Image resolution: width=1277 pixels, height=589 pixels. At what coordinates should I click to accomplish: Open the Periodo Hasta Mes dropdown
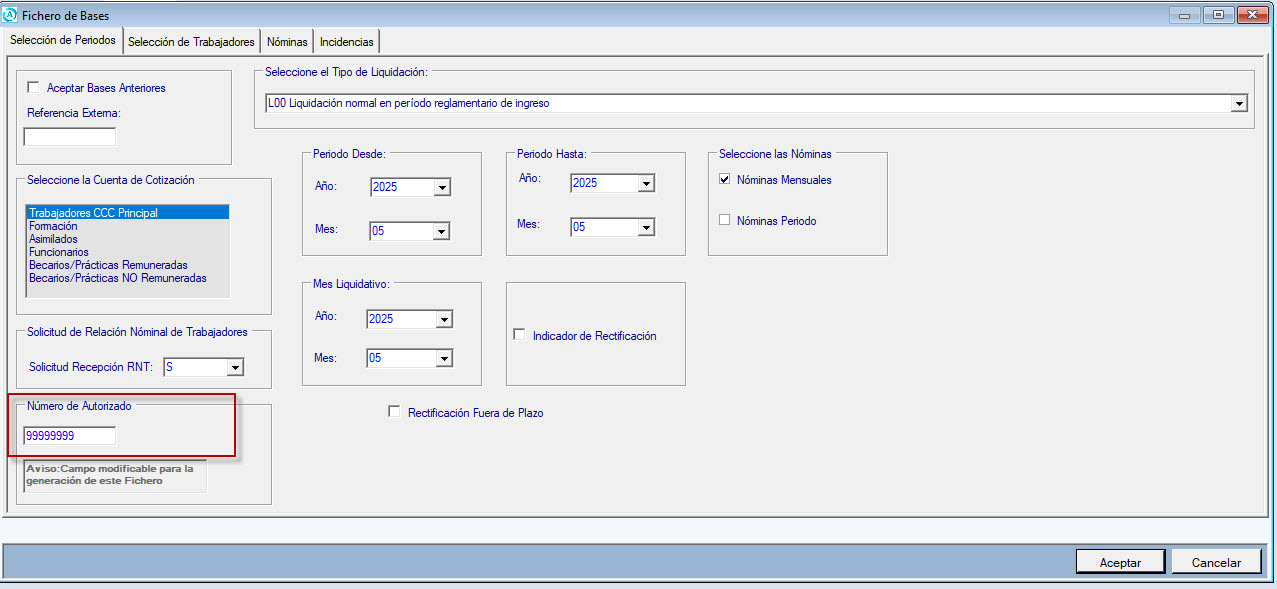pyautogui.click(x=645, y=228)
